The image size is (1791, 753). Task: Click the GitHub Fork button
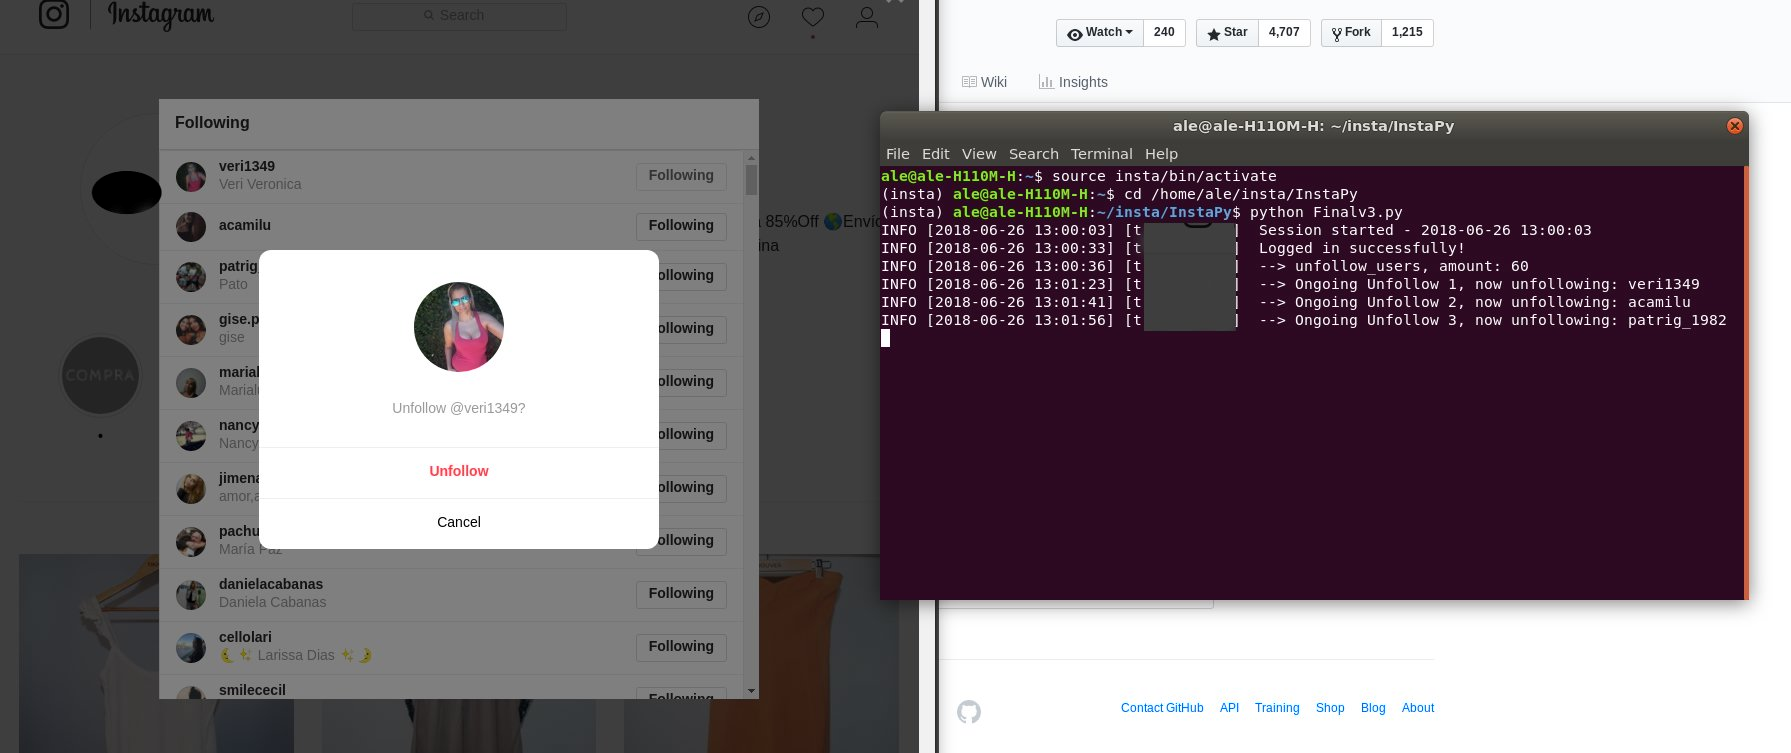click(x=1351, y=32)
